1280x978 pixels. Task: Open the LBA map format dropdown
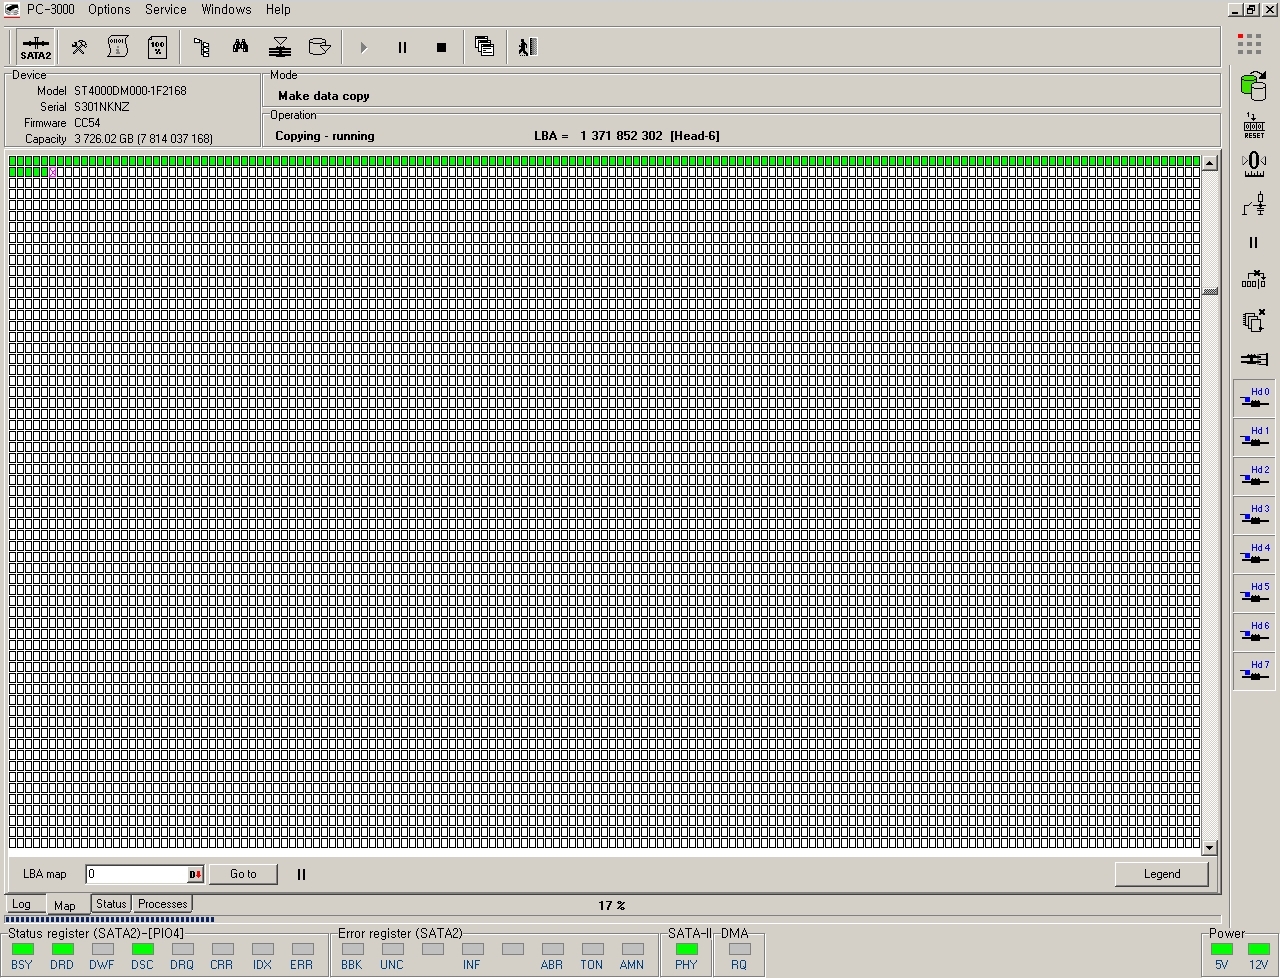click(196, 875)
